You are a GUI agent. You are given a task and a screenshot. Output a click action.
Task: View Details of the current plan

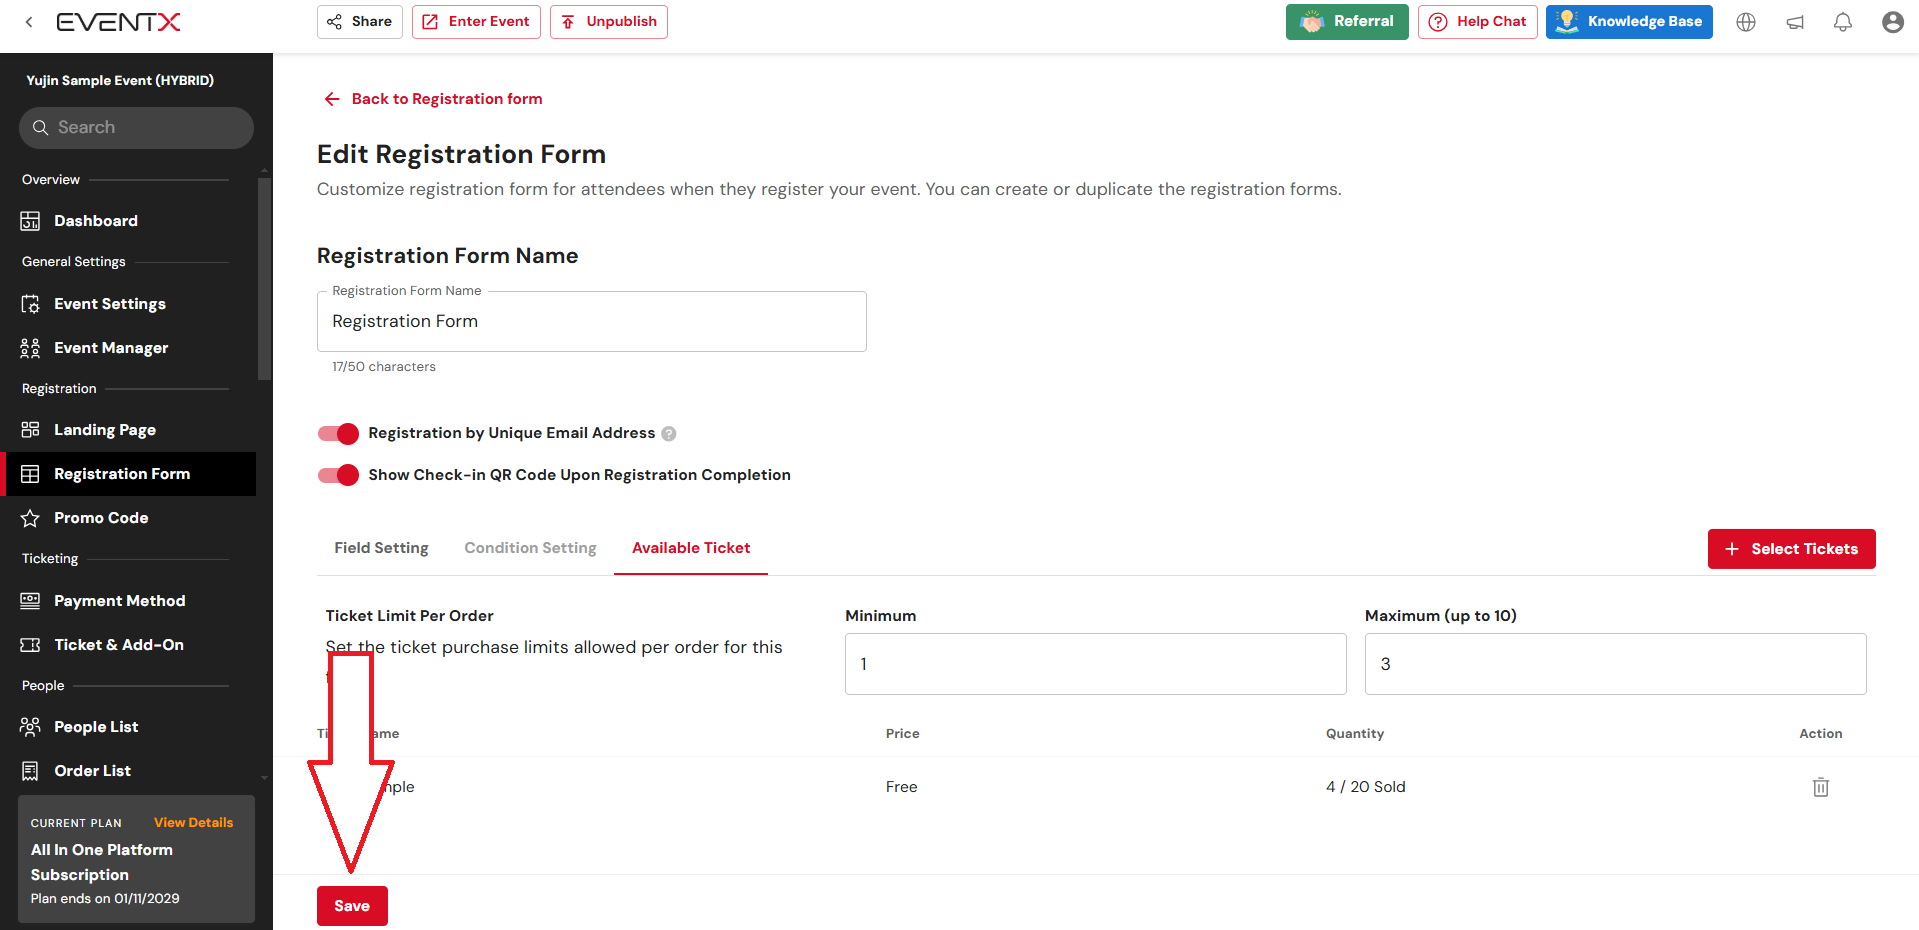[x=193, y=823]
